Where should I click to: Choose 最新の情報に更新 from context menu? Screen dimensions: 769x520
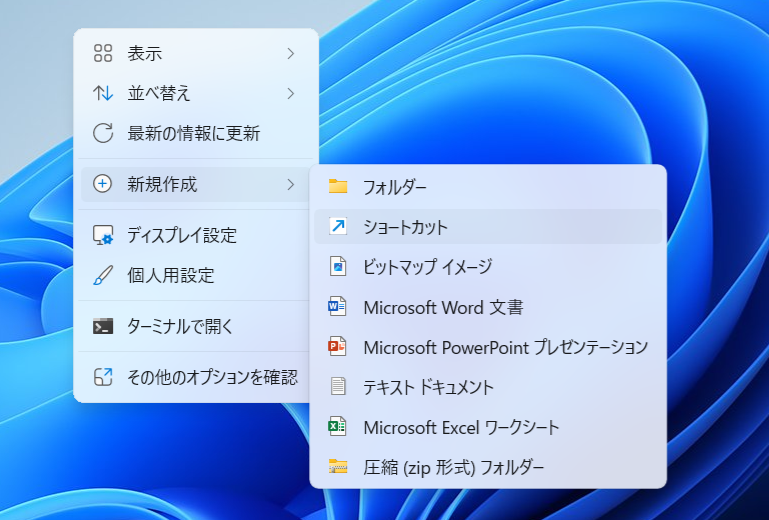point(196,133)
